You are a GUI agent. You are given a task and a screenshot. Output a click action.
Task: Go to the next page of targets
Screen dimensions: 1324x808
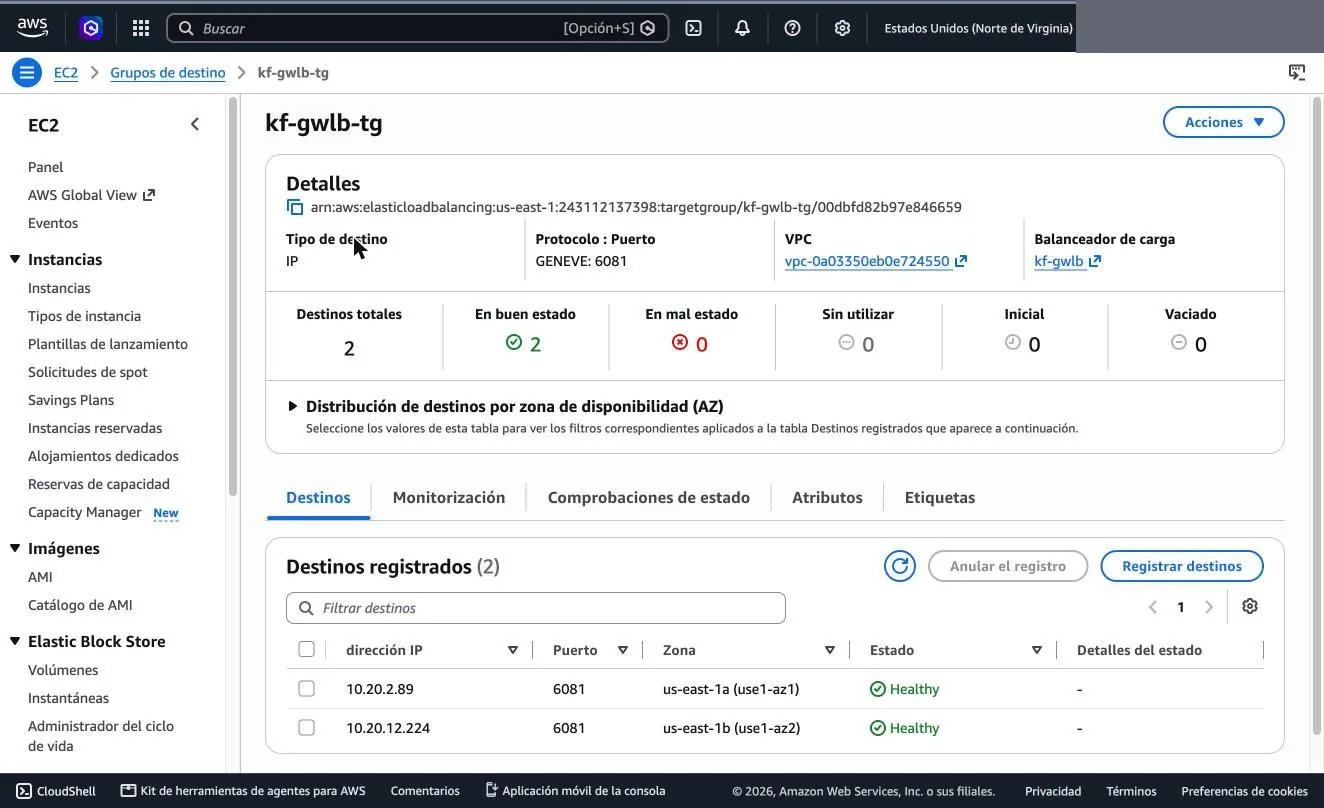(1209, 607)
